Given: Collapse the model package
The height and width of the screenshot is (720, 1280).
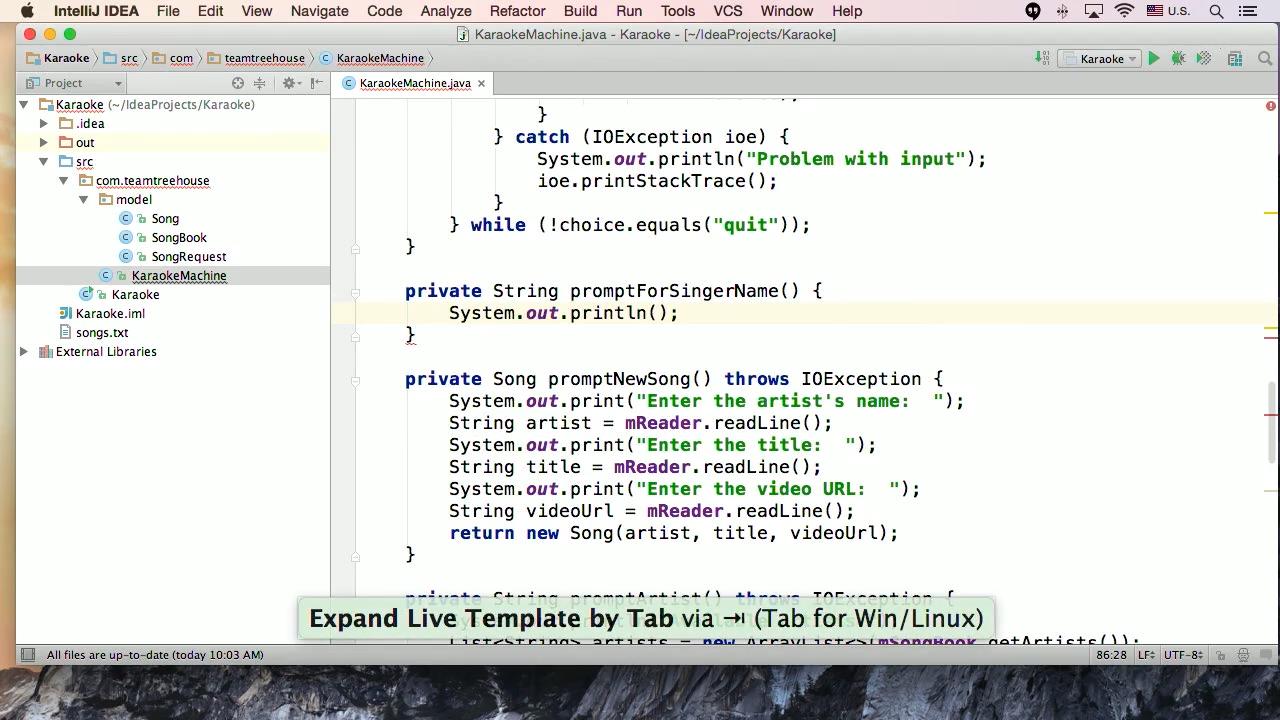Looking at the screenshot, I should click(x=84, y=199).
